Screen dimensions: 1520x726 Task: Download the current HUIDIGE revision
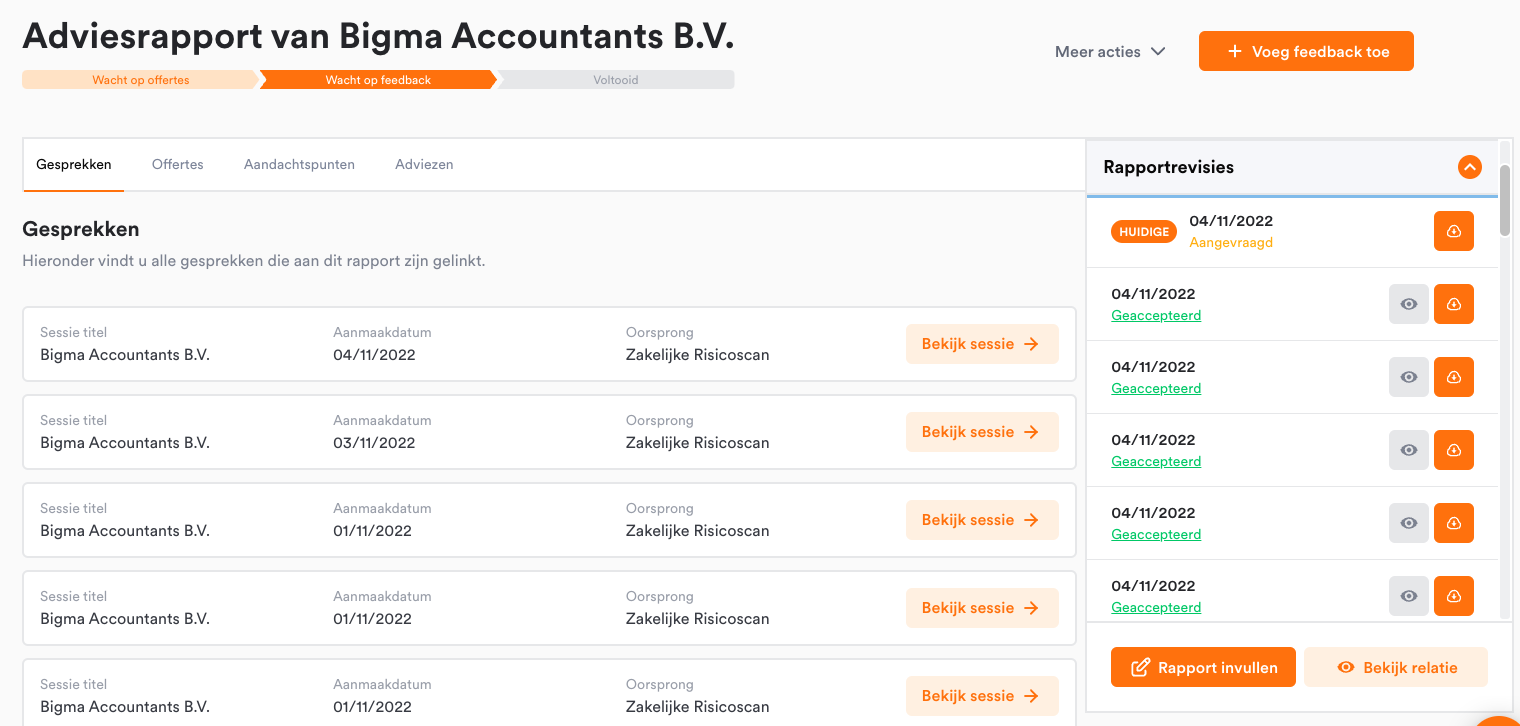click(x=1453, y=231)
